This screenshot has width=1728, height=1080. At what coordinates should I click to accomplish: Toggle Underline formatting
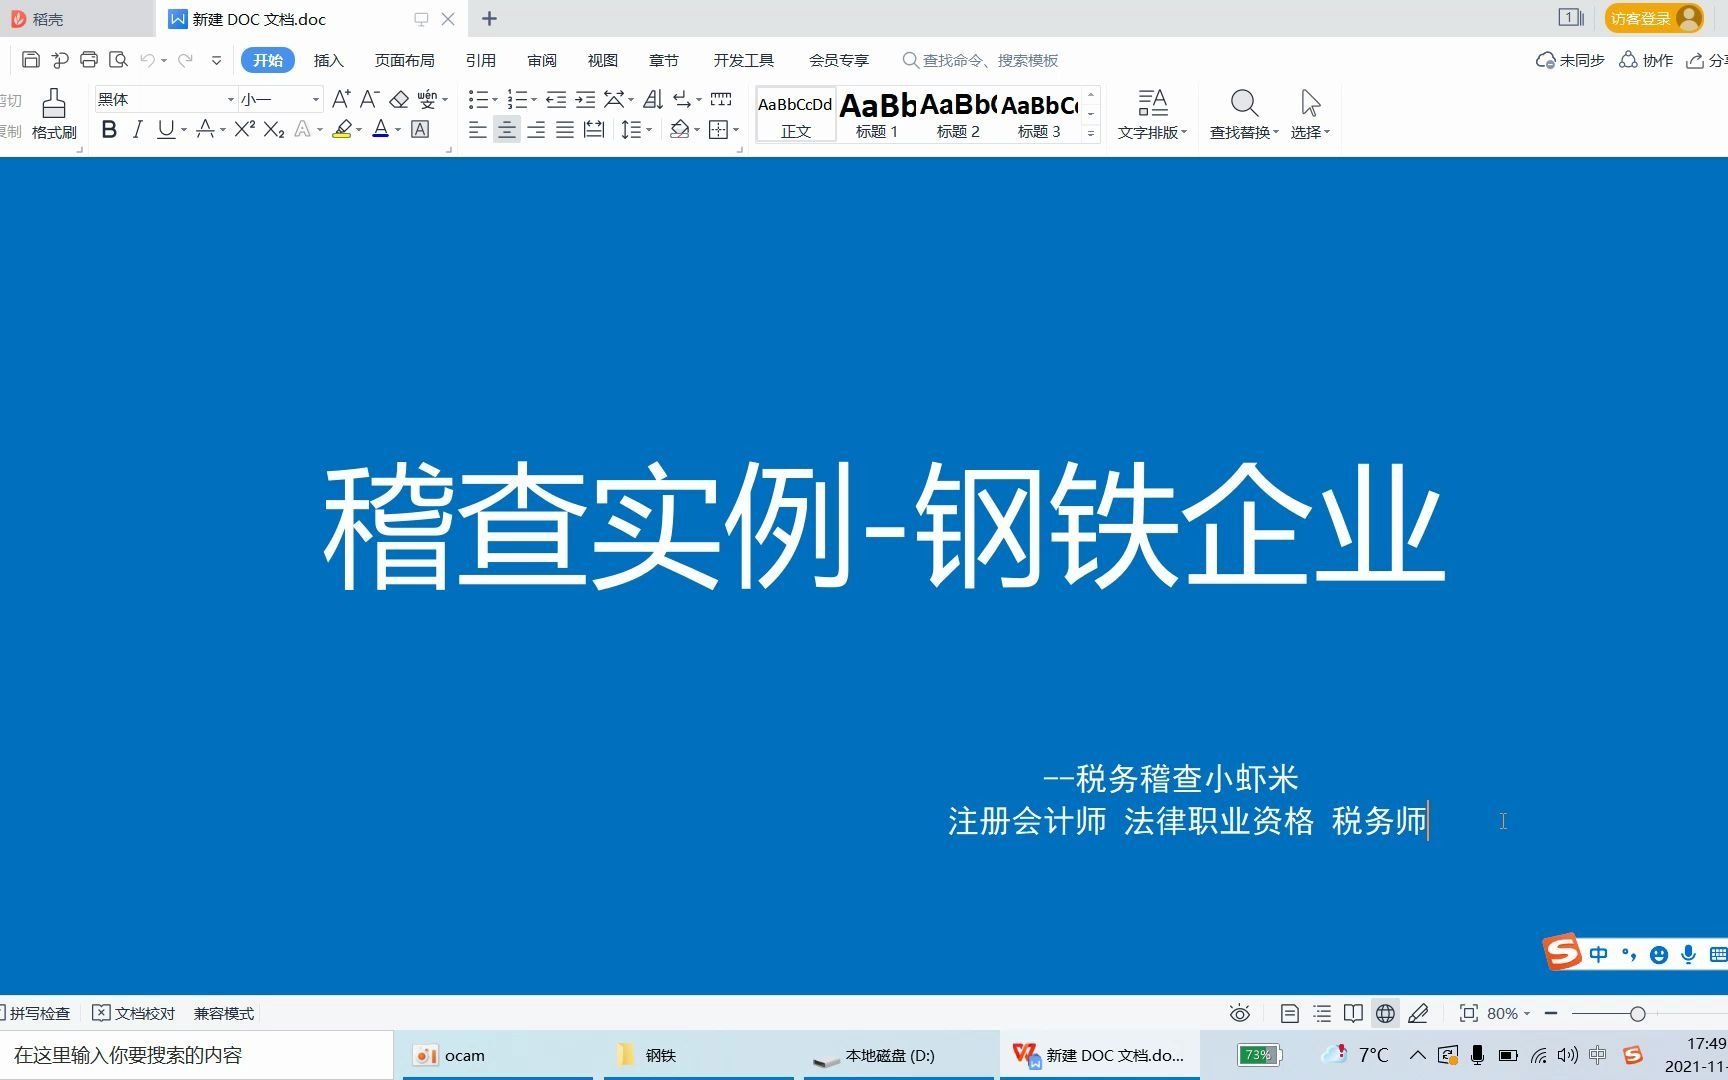[x=166, y=129]
